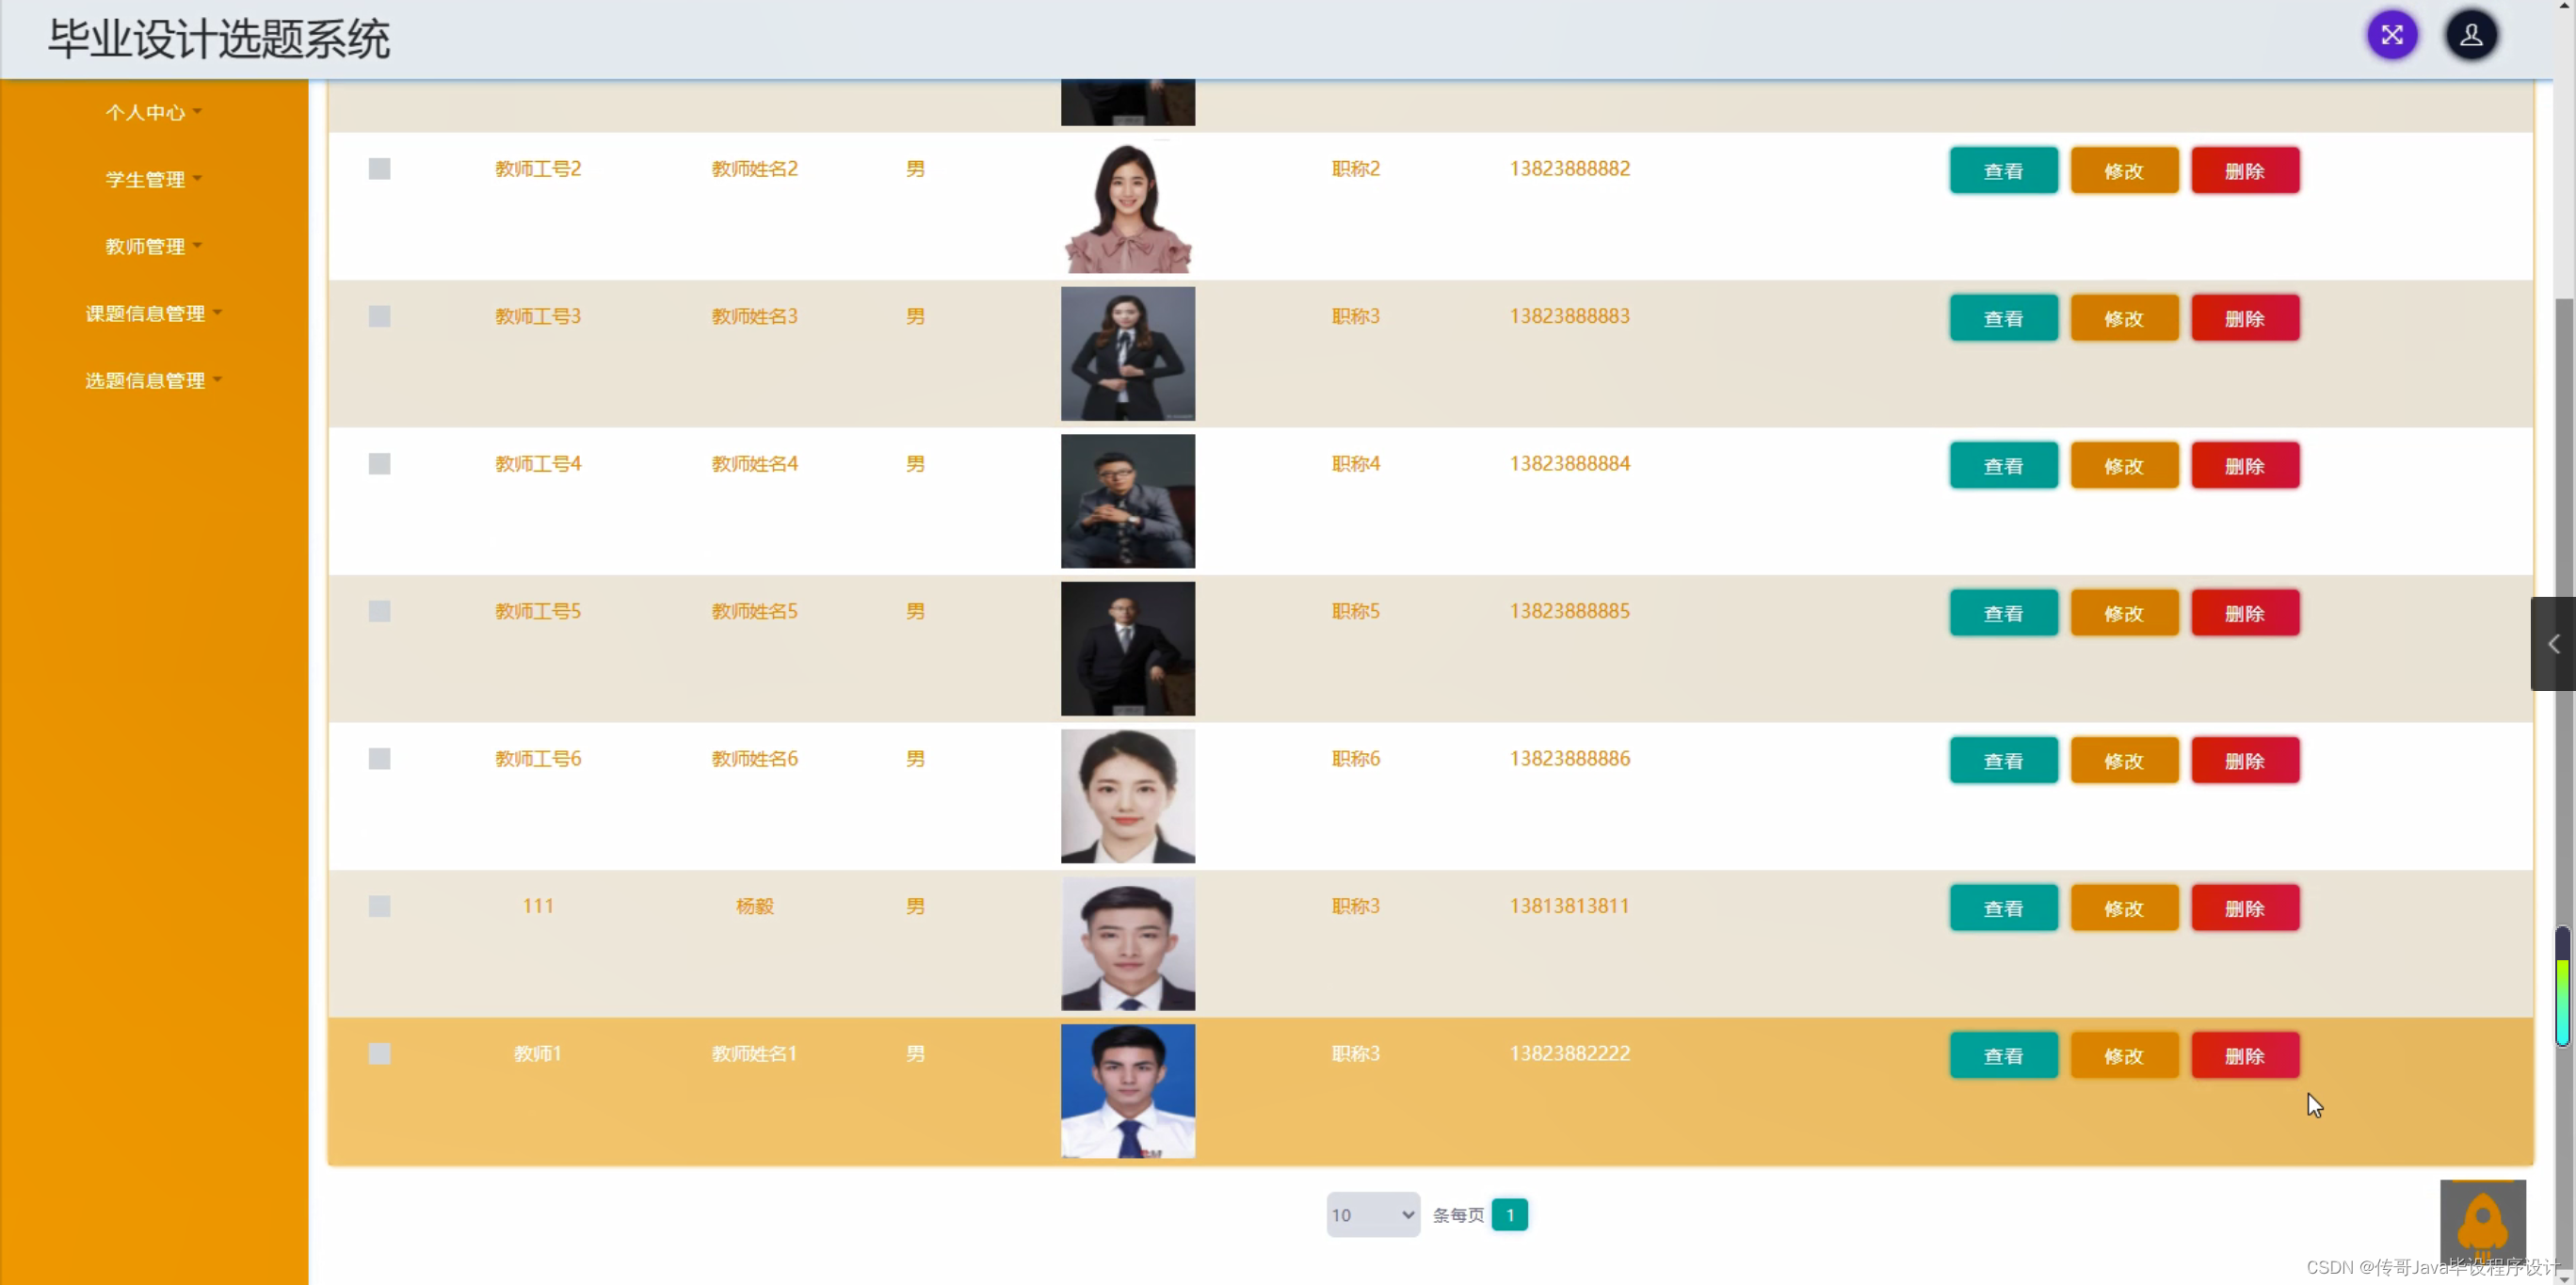The width and height of the screenshot is (2576, 1285).
Task: Click the purple fullscreen toggle icon
Action: point(2391,36)
